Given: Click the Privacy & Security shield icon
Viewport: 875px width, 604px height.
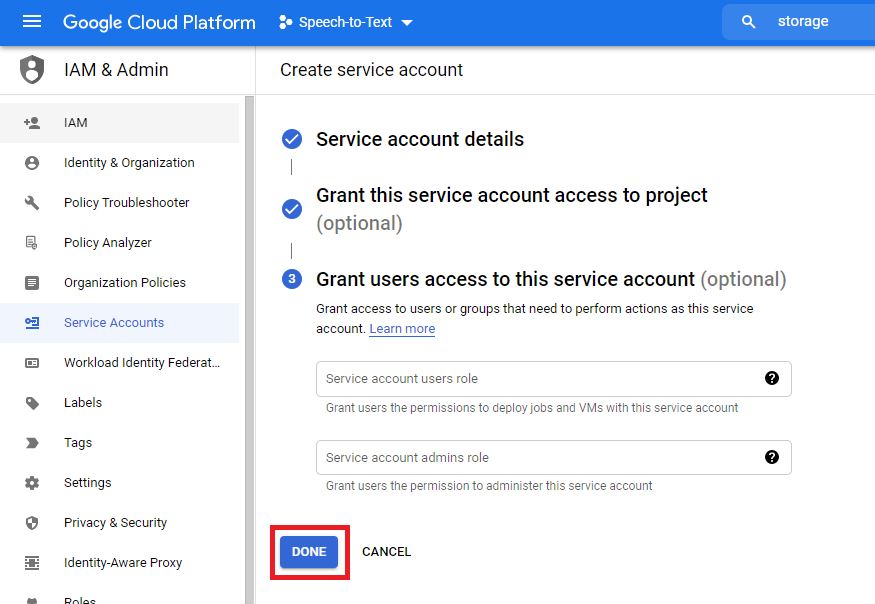Looking at the screenshot, I should pos(32,523).
